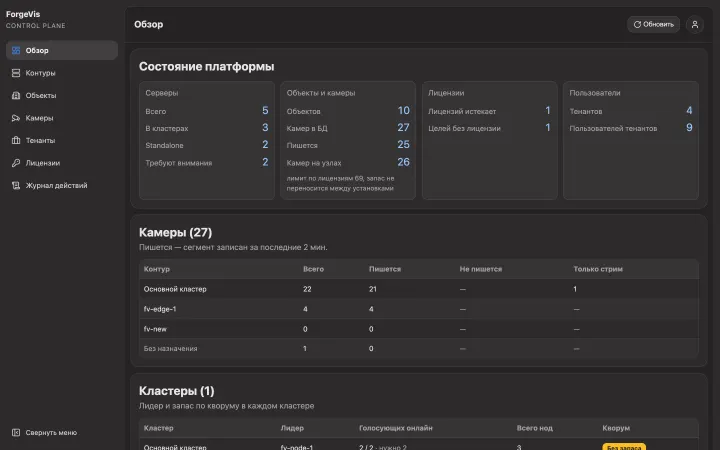Click the Только стрим column header

point(598,269)
